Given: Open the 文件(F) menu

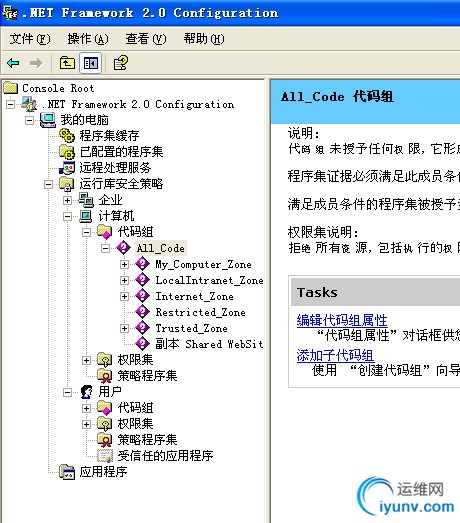Looking at the screenshot, I should [30, 39].
